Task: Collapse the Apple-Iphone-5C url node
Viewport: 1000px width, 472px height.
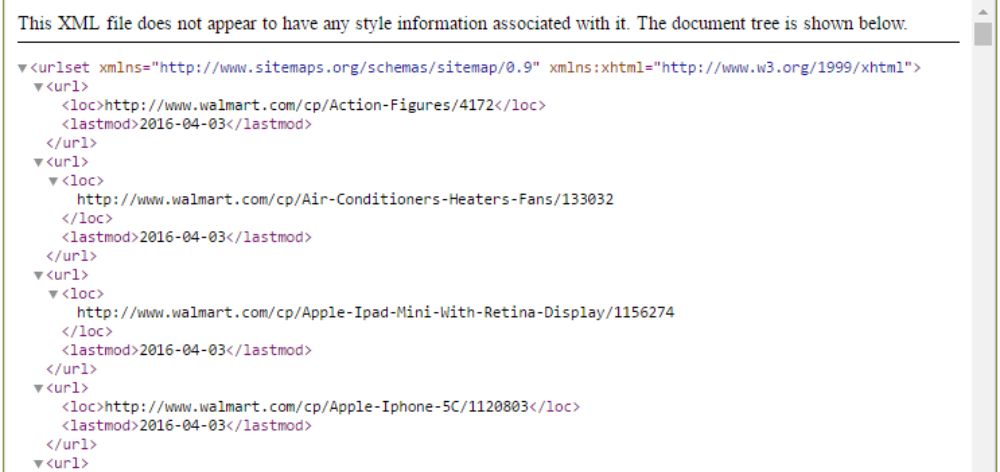Action: tap(38, 388)
